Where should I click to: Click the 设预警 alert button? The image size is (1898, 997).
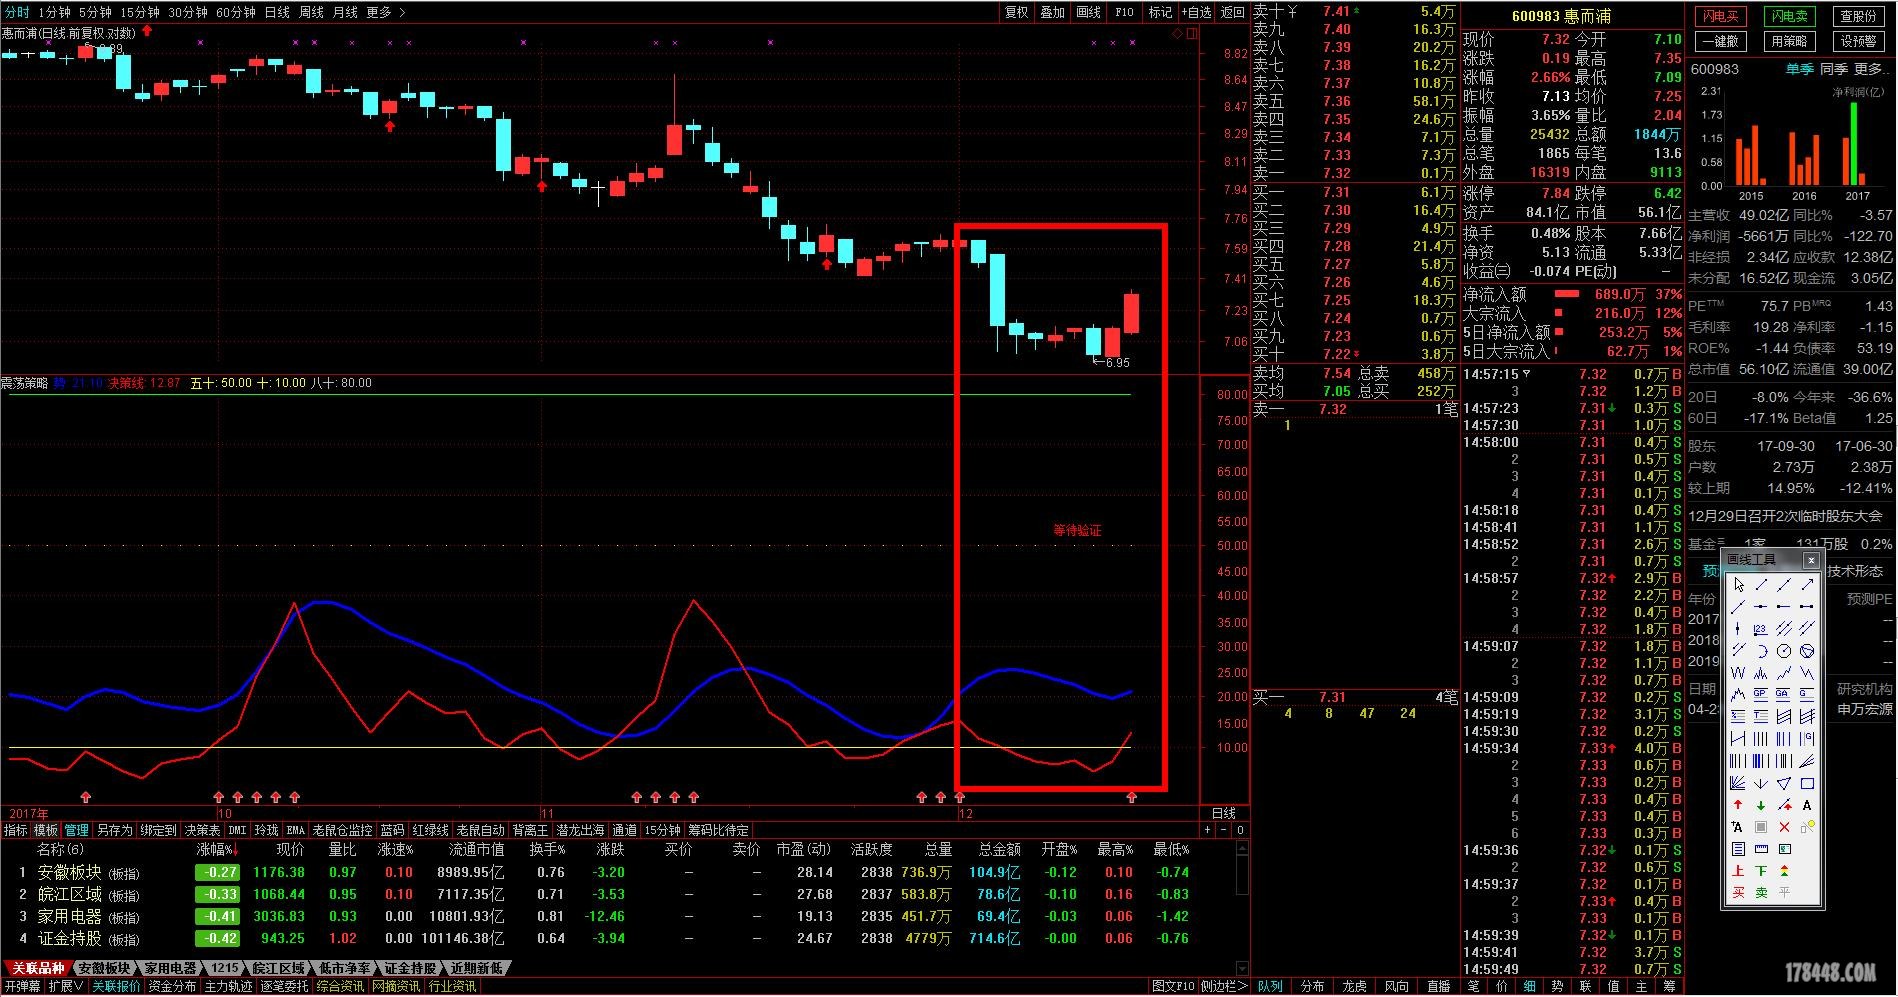(x=1858, y=41)
